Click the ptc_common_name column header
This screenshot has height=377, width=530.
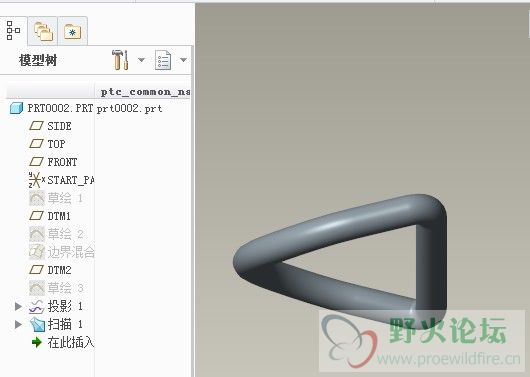point(145,92)
